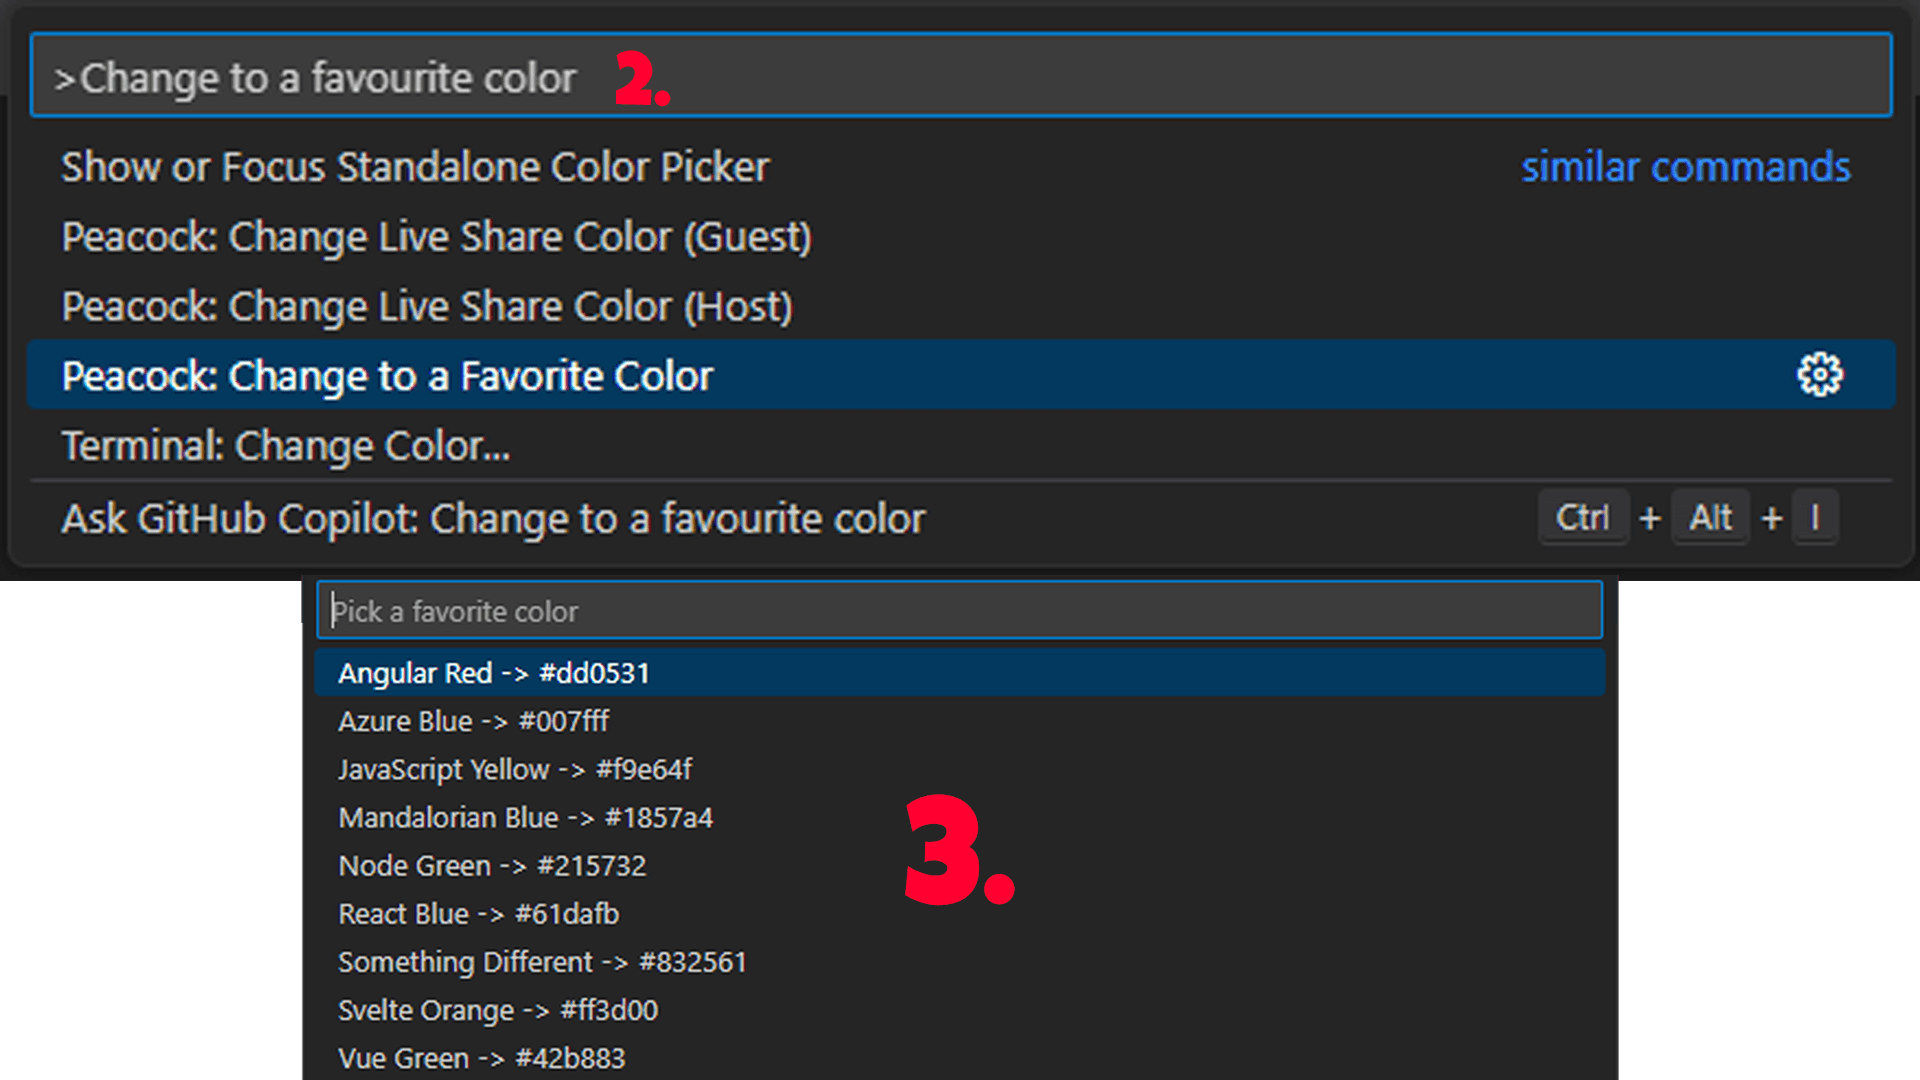Apply Node Green color
1920x1080 pixels.
click(x=492, y=866)
